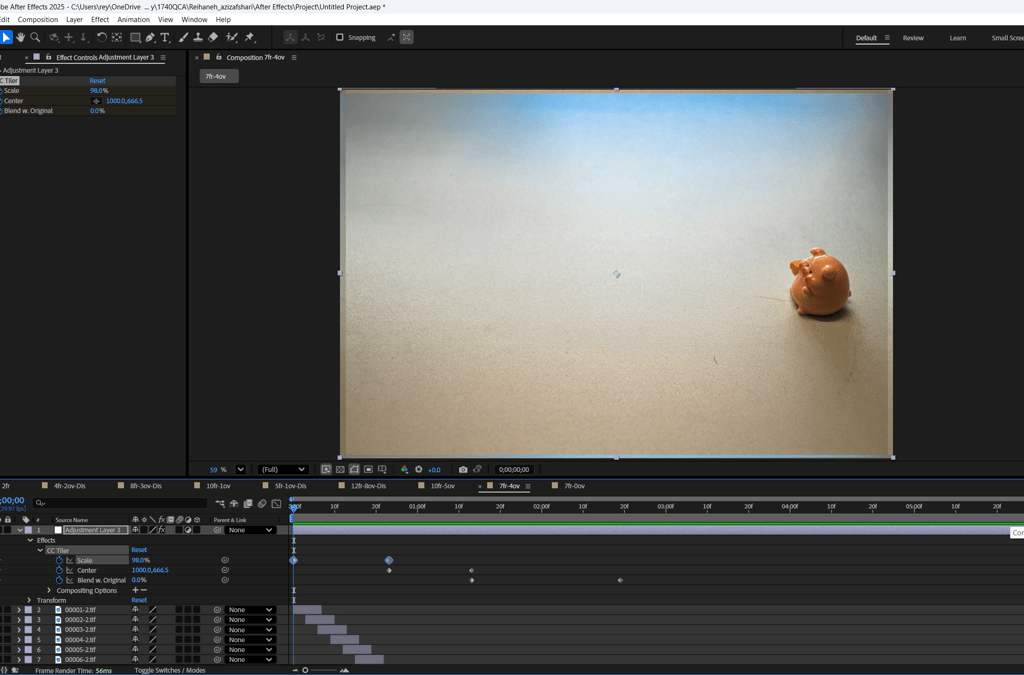Switch to the 10fr-5ov timeline tab

(x=443, y=486)
